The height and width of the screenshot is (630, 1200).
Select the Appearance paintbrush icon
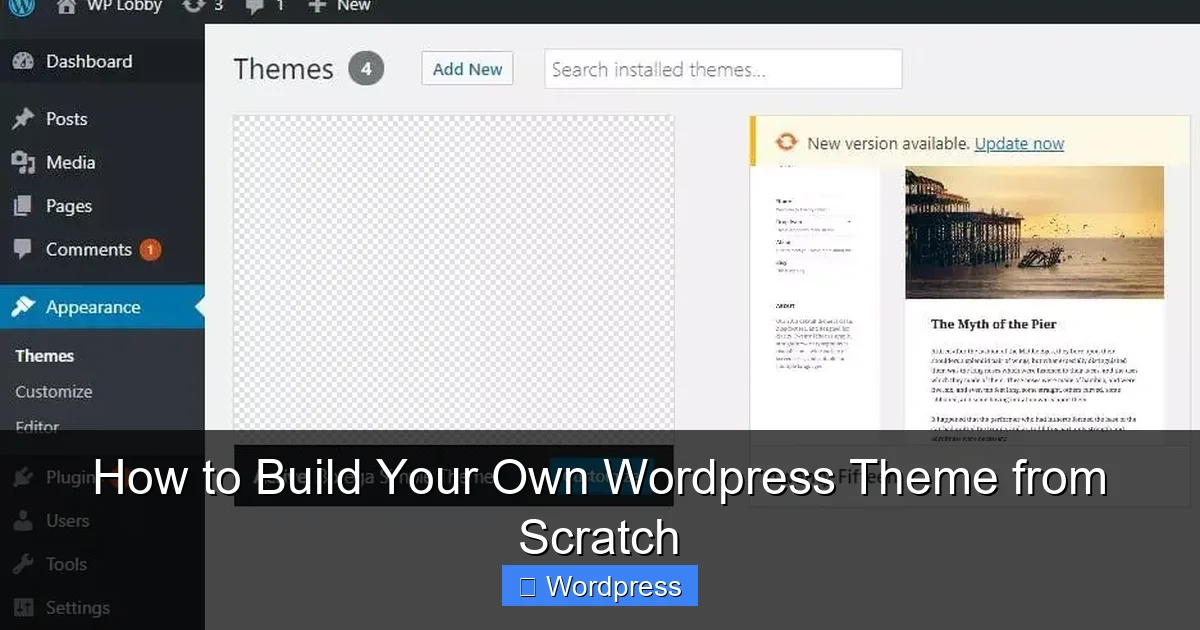click(24, 307)
